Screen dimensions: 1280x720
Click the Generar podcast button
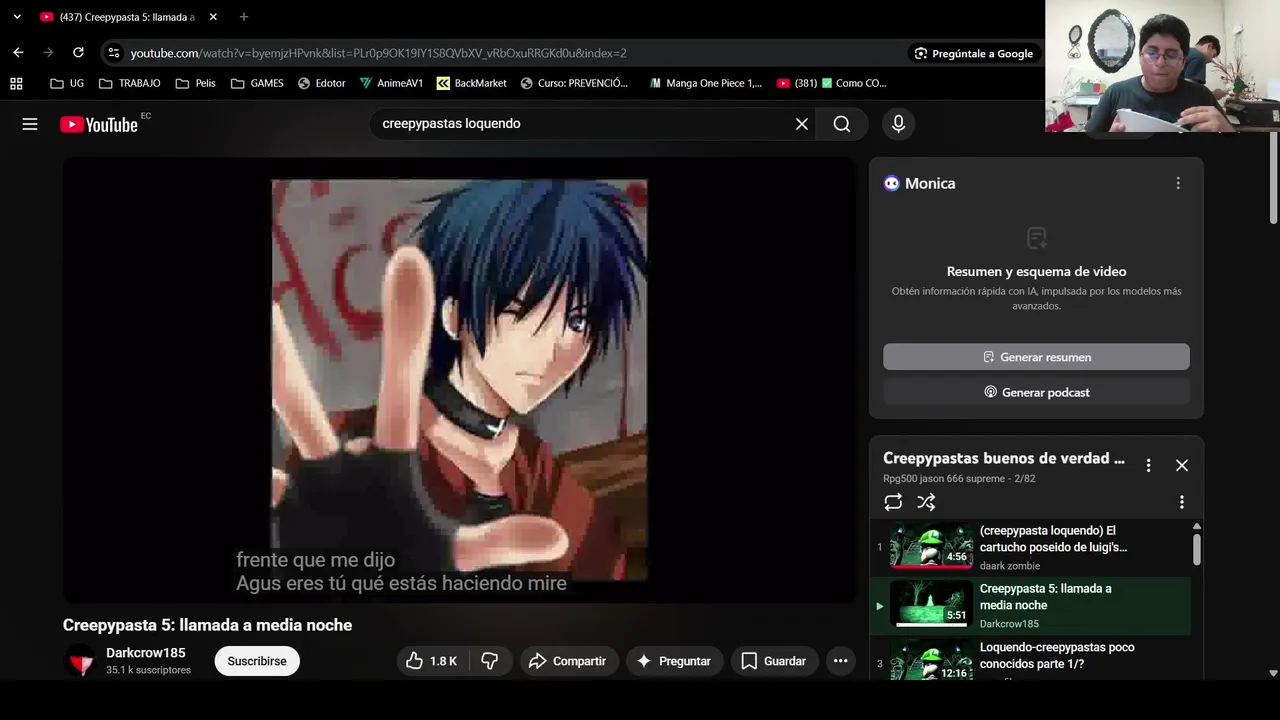point(1036,392)
